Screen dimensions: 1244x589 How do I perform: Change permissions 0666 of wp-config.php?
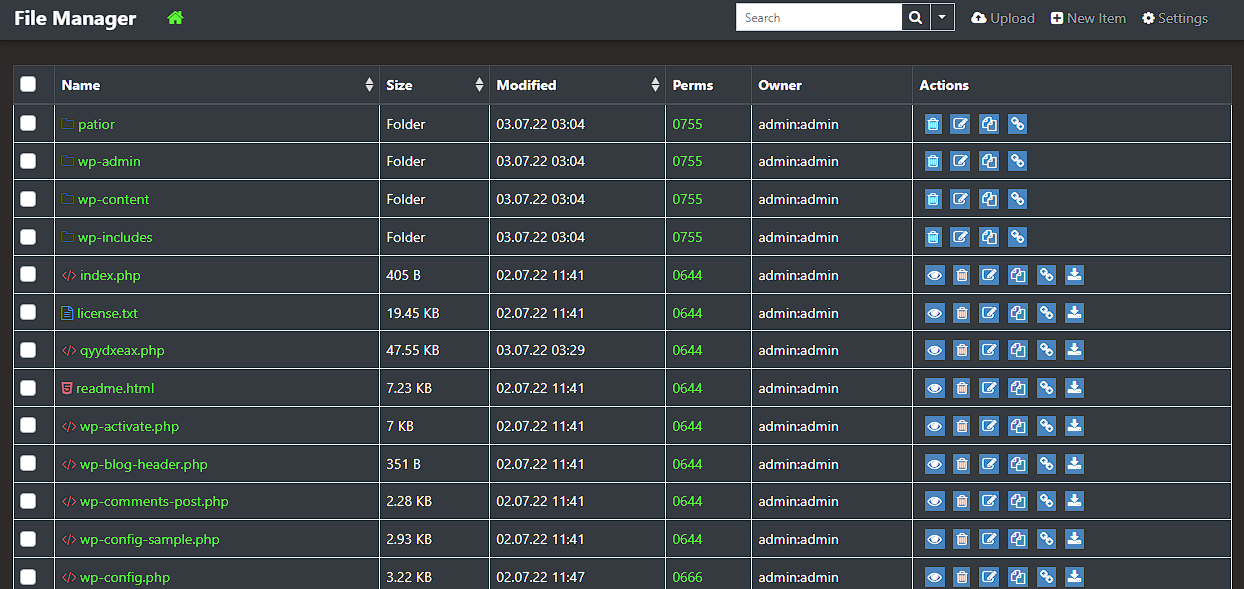pos(687,577)
